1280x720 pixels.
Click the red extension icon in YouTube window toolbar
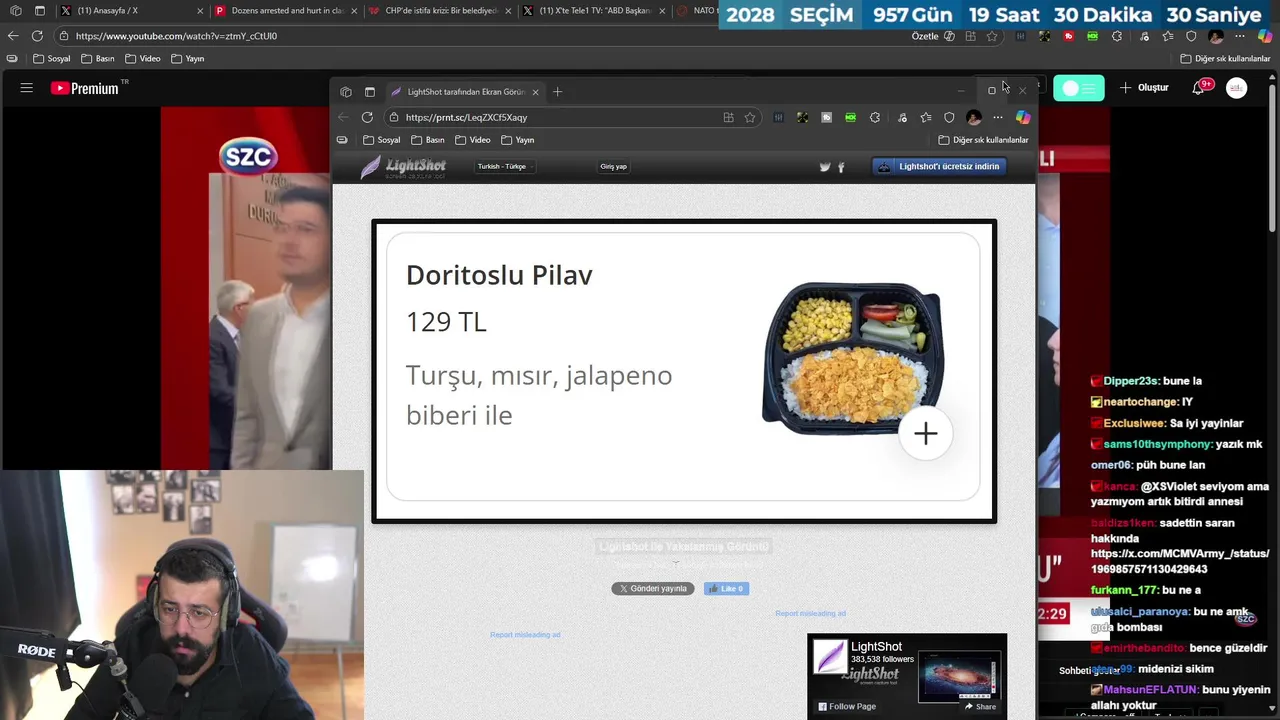pyautogui.click(x=1068, y=36)
